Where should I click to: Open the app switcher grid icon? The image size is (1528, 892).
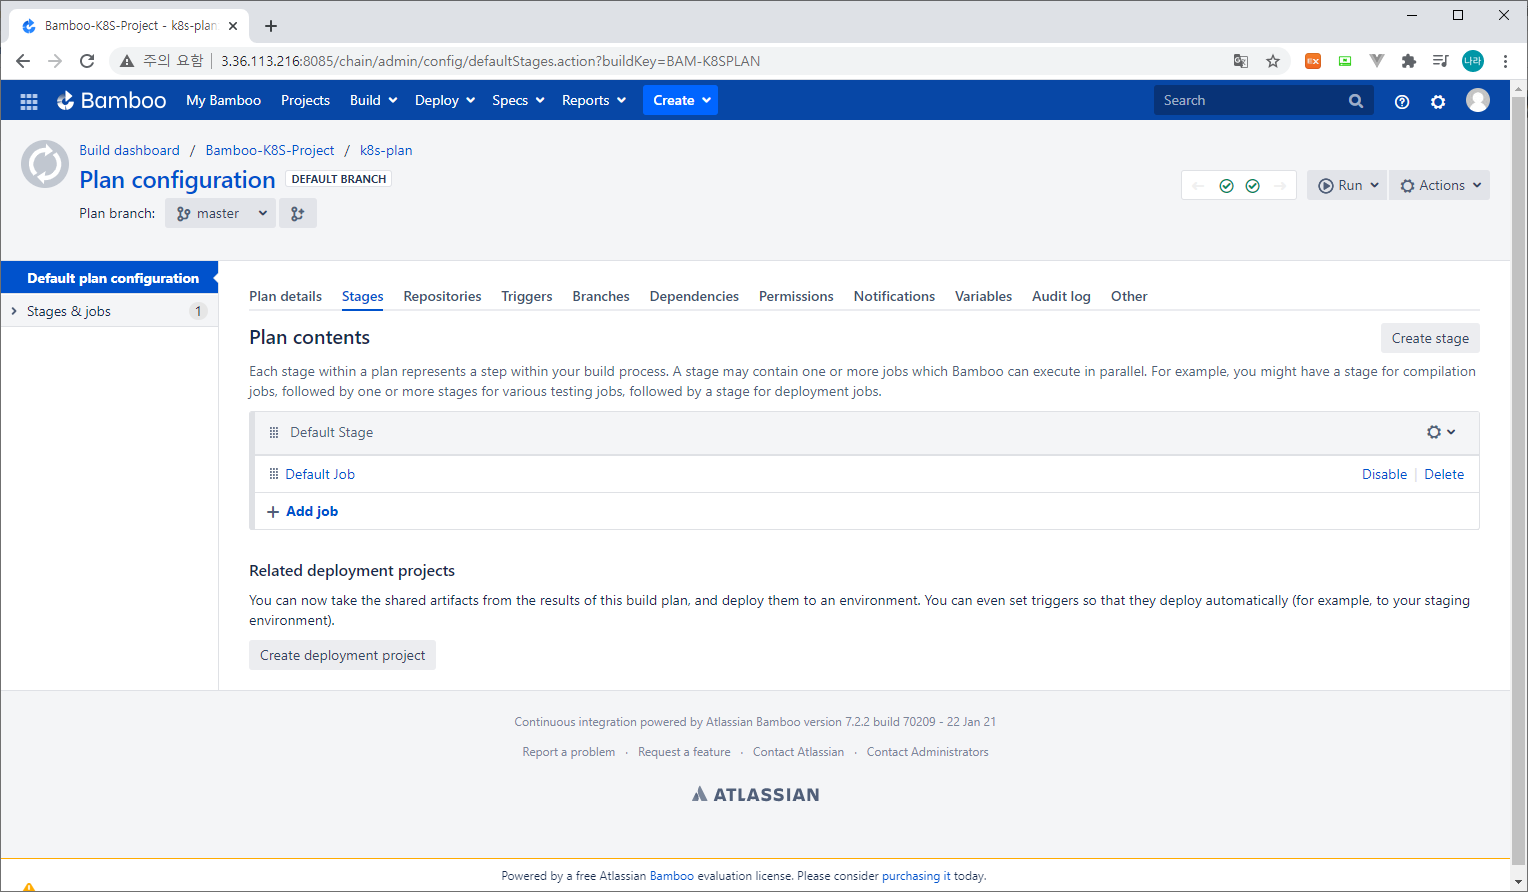(x=29, y=101)
